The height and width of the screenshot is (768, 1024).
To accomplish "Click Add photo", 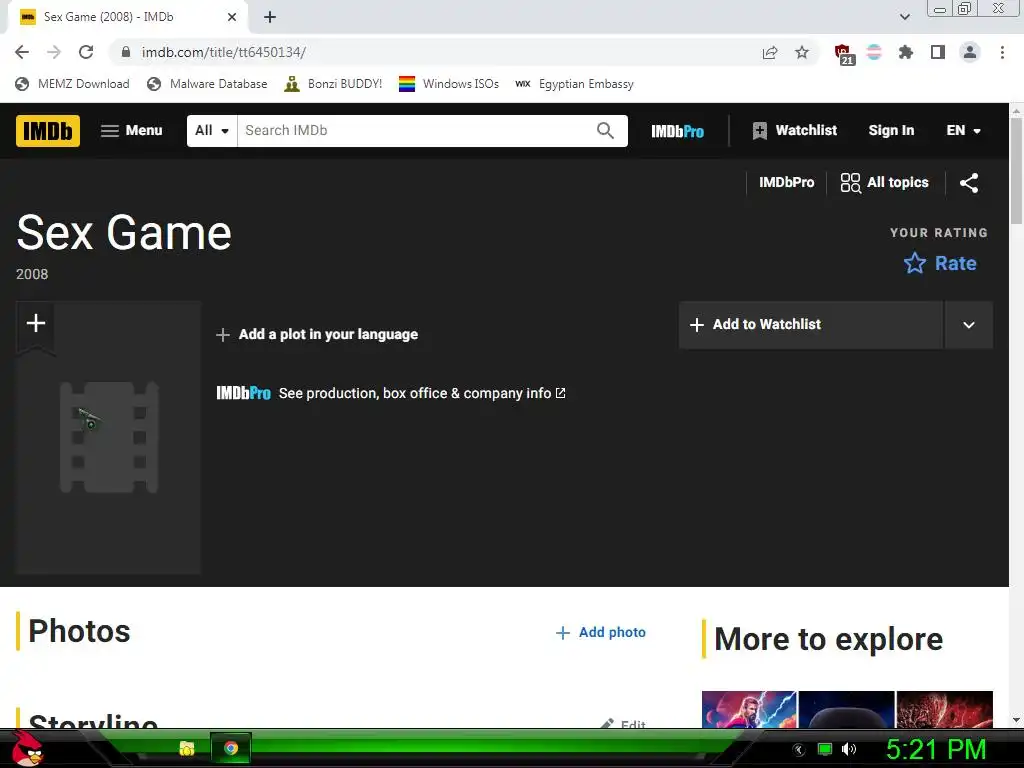I will (x=601, y=632).
